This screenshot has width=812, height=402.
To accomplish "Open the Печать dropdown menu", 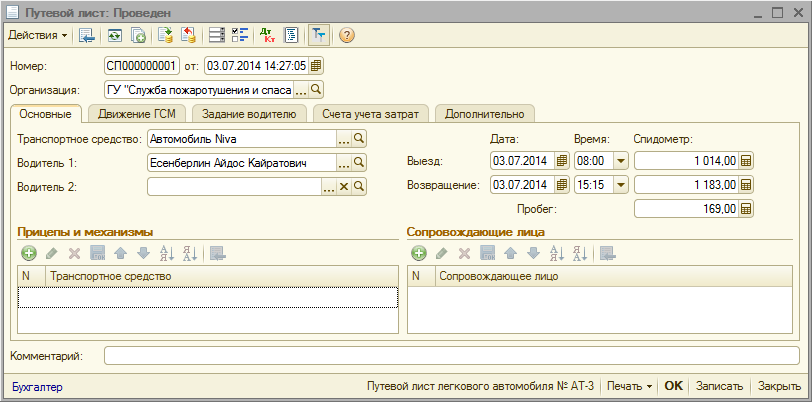I will [x=630, y=386].
